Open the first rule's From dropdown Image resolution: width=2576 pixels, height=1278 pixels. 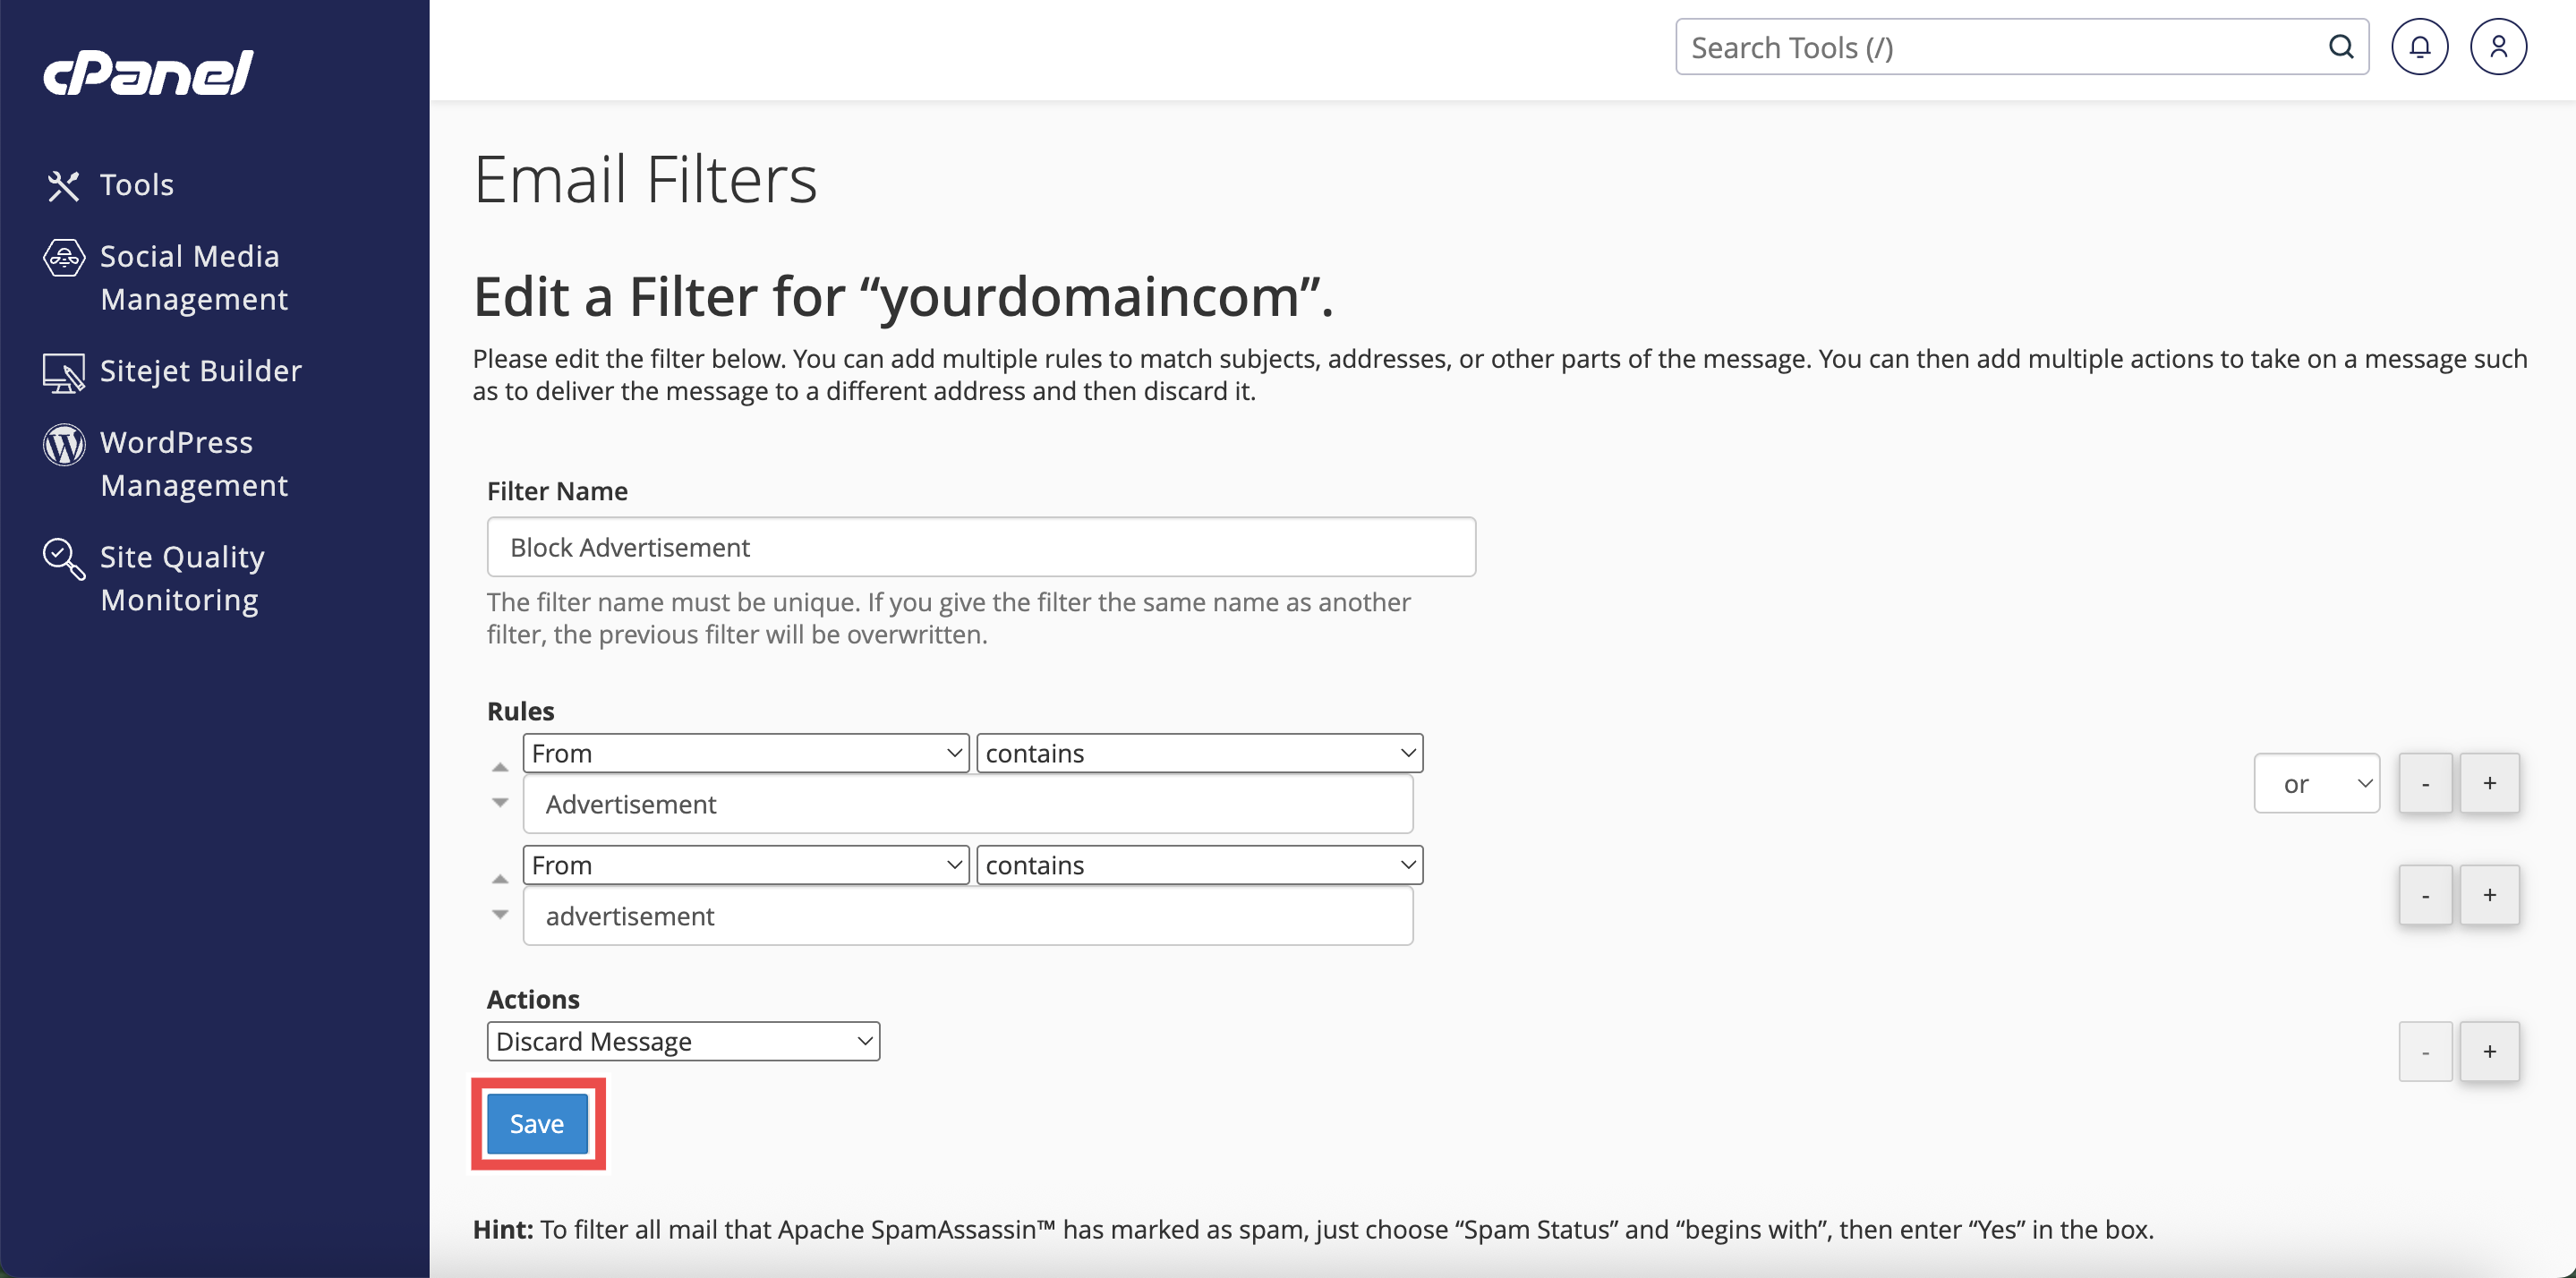coord(745,753)
